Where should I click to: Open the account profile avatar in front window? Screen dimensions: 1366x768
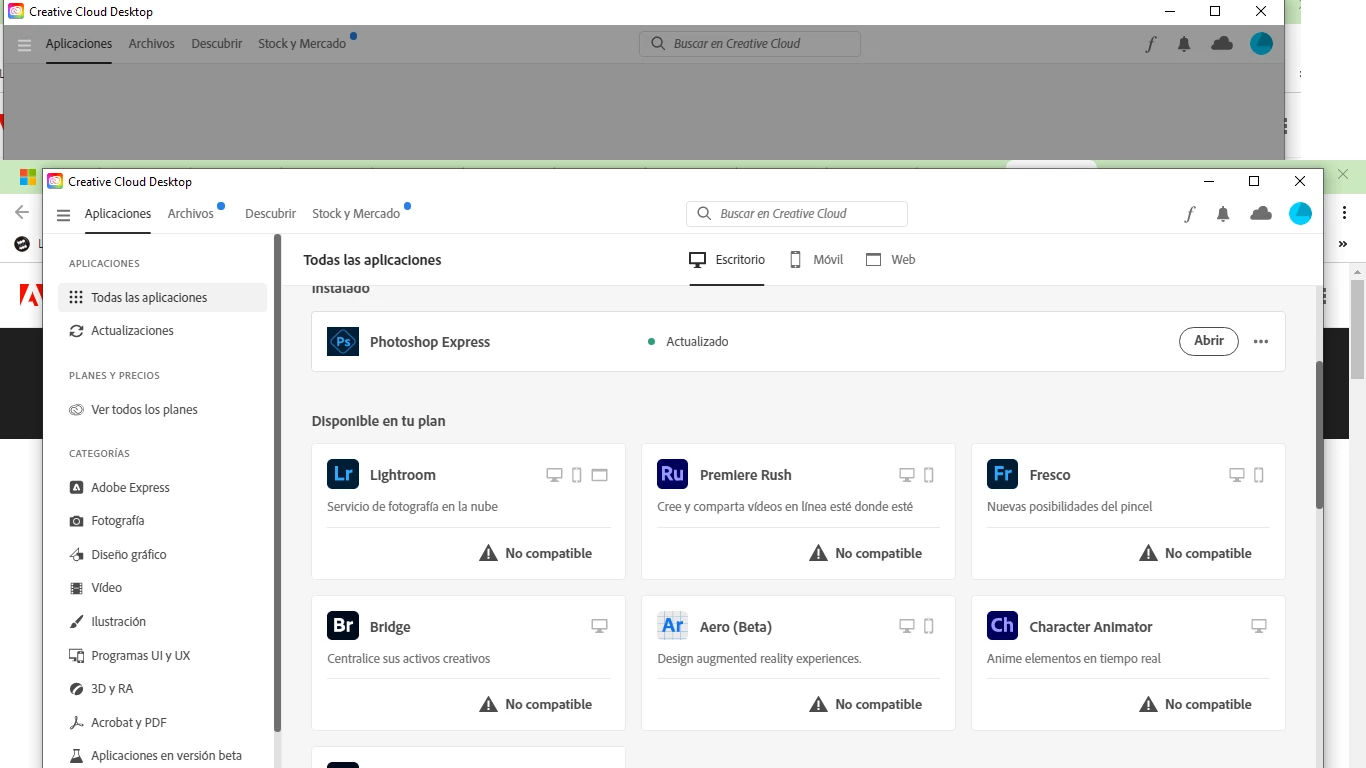click(1300, 213)
